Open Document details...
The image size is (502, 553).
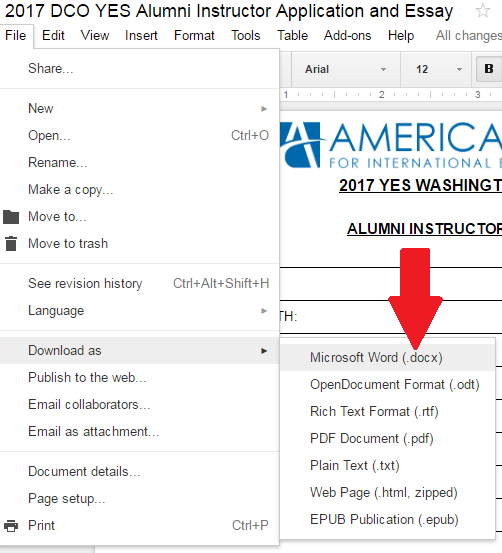(140, 472)
